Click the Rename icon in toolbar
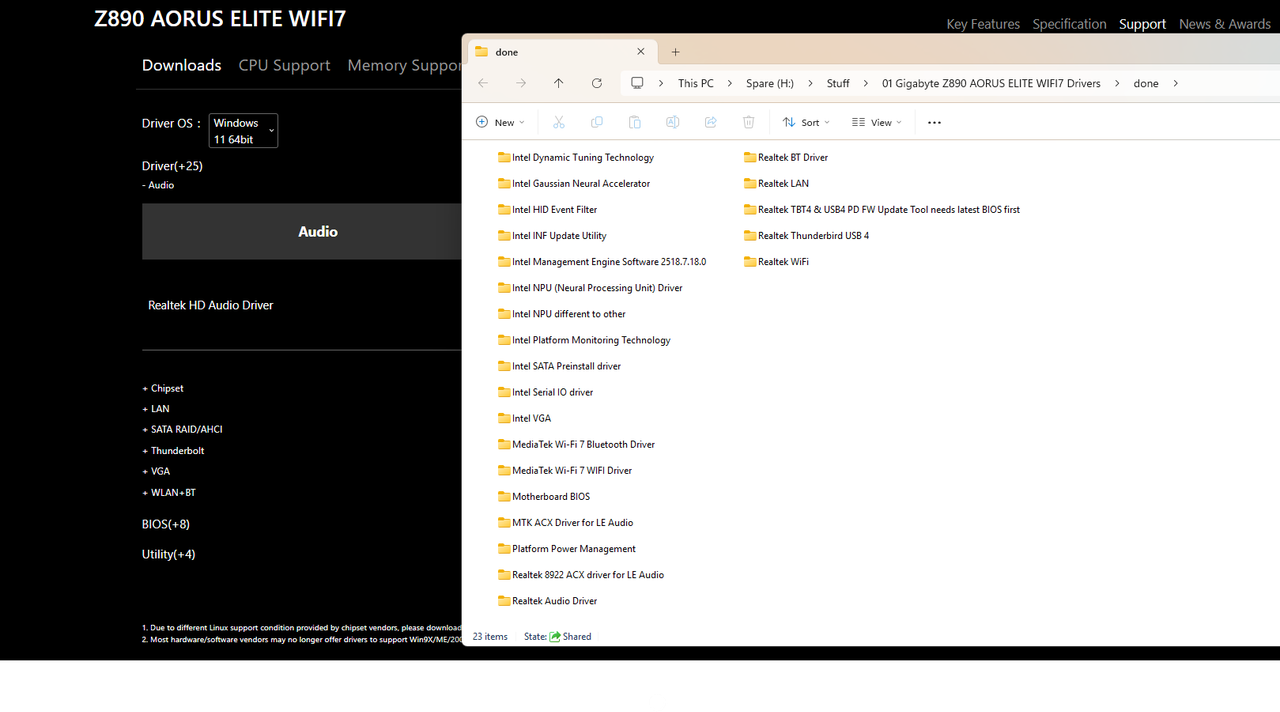 click(x=673, y=122)
